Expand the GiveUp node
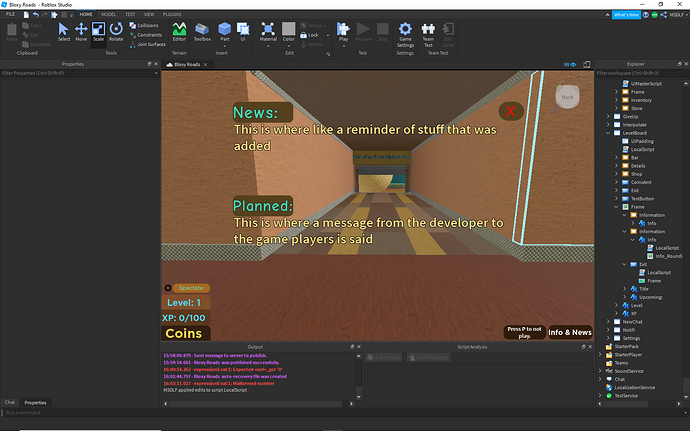The height and width of the screenshot is (431, 690). click(x=608, y=117)
